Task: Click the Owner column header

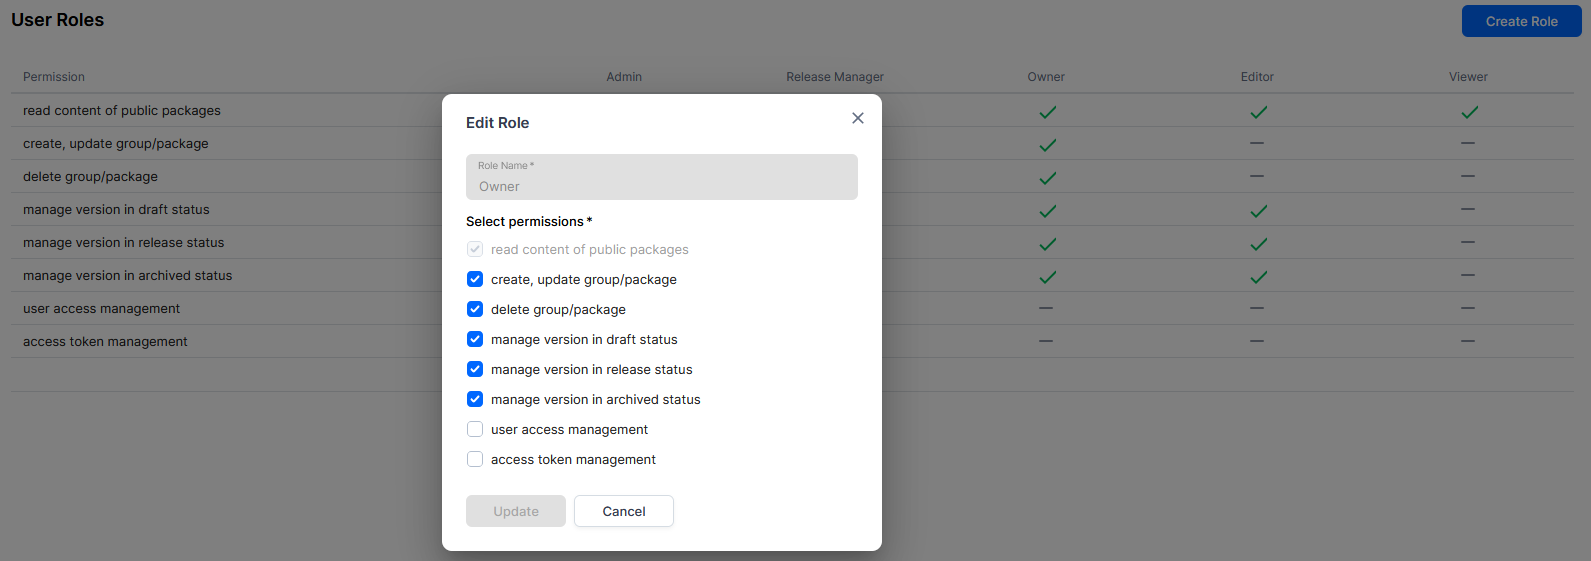Action: (x=1046, y=77)
